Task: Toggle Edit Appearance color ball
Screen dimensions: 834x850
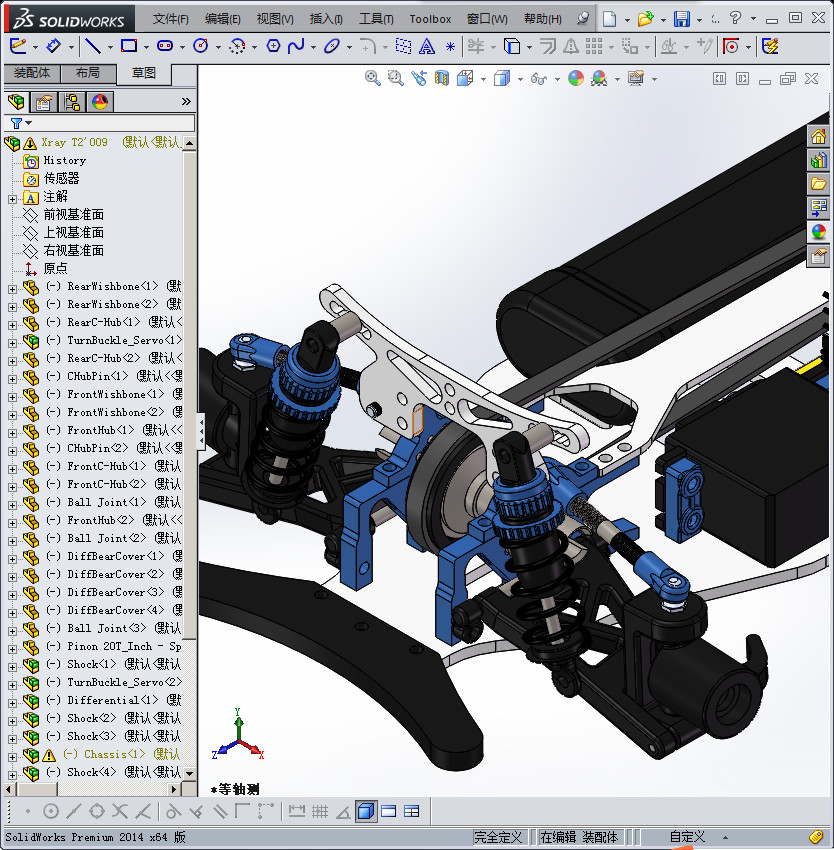Action: coord(576,79)
